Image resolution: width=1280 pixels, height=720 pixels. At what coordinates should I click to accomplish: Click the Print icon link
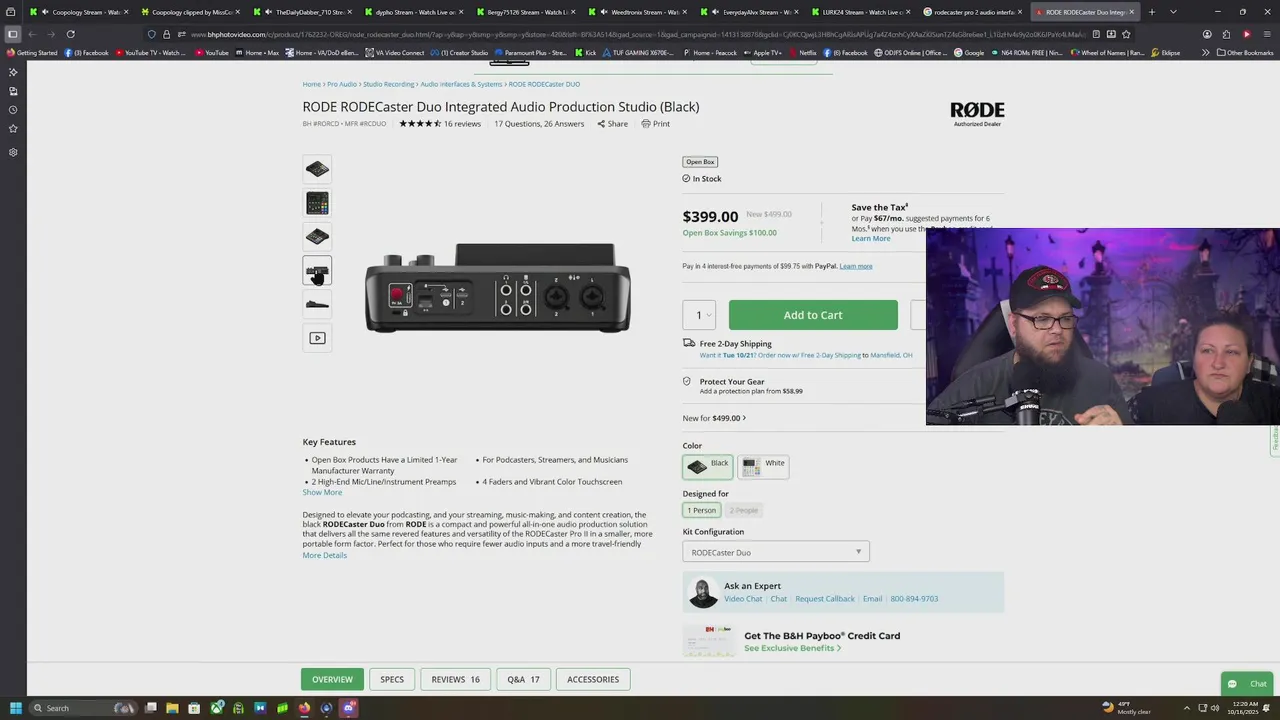tap(656, 124)
